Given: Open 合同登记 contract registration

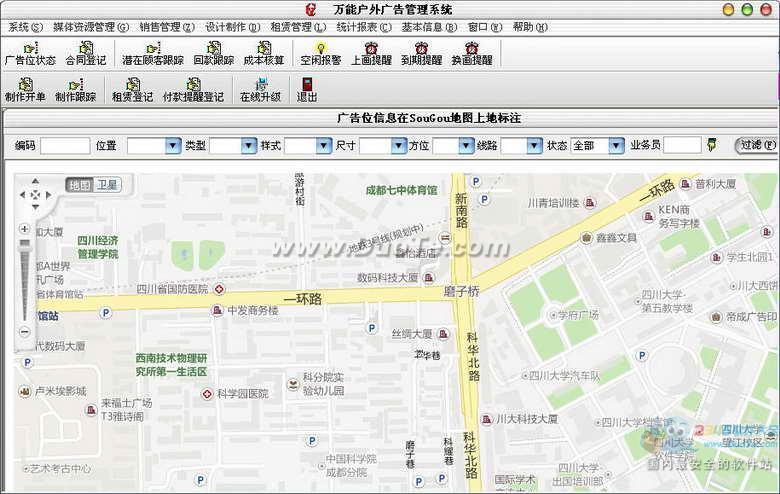Looking at the screenshot, I should [x=86, y=54].
